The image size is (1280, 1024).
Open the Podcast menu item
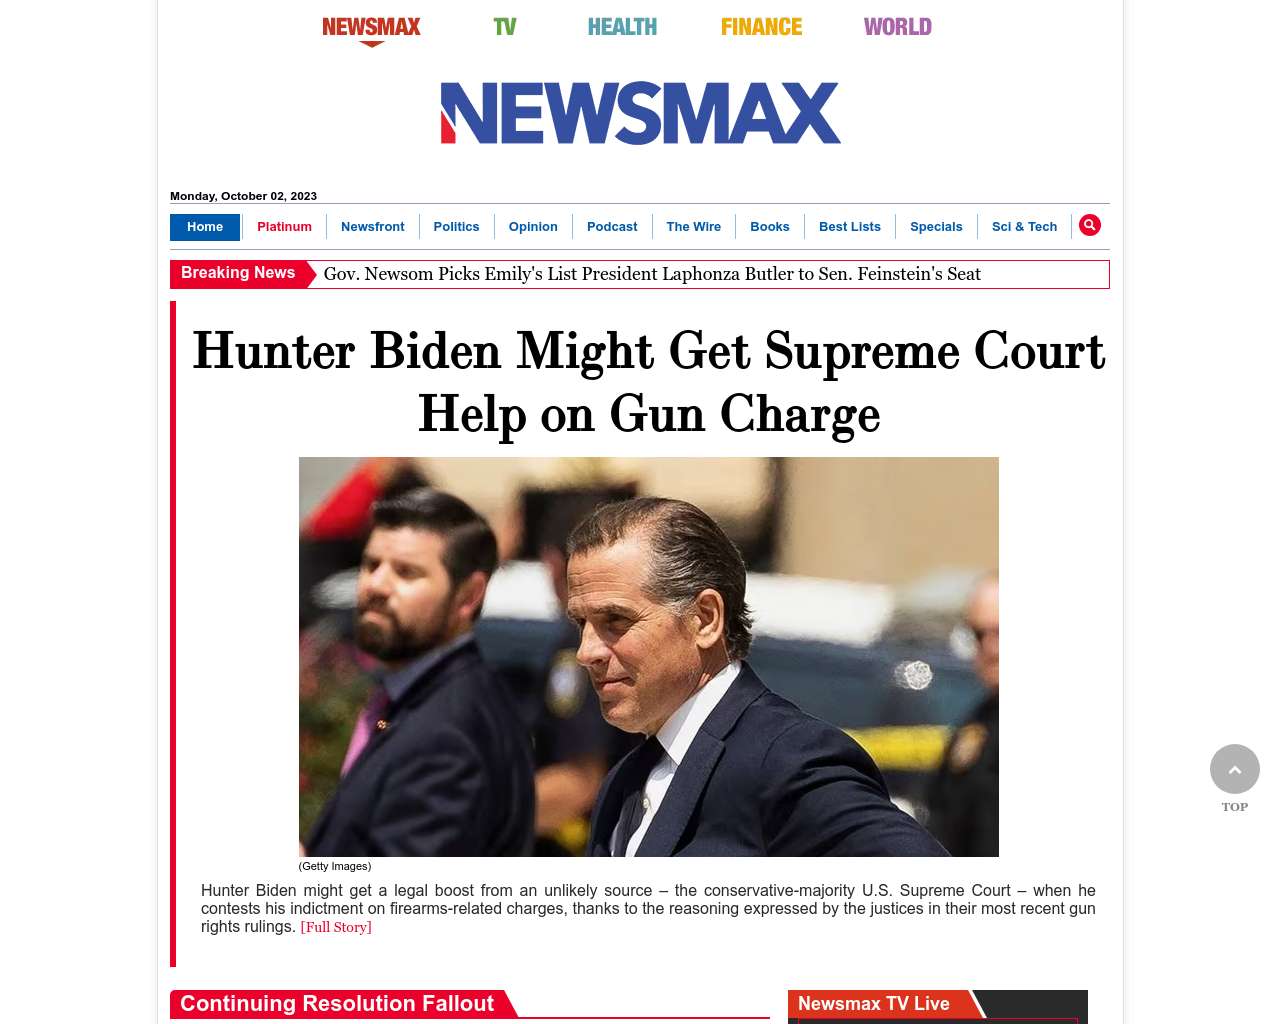tap(612, 227)
